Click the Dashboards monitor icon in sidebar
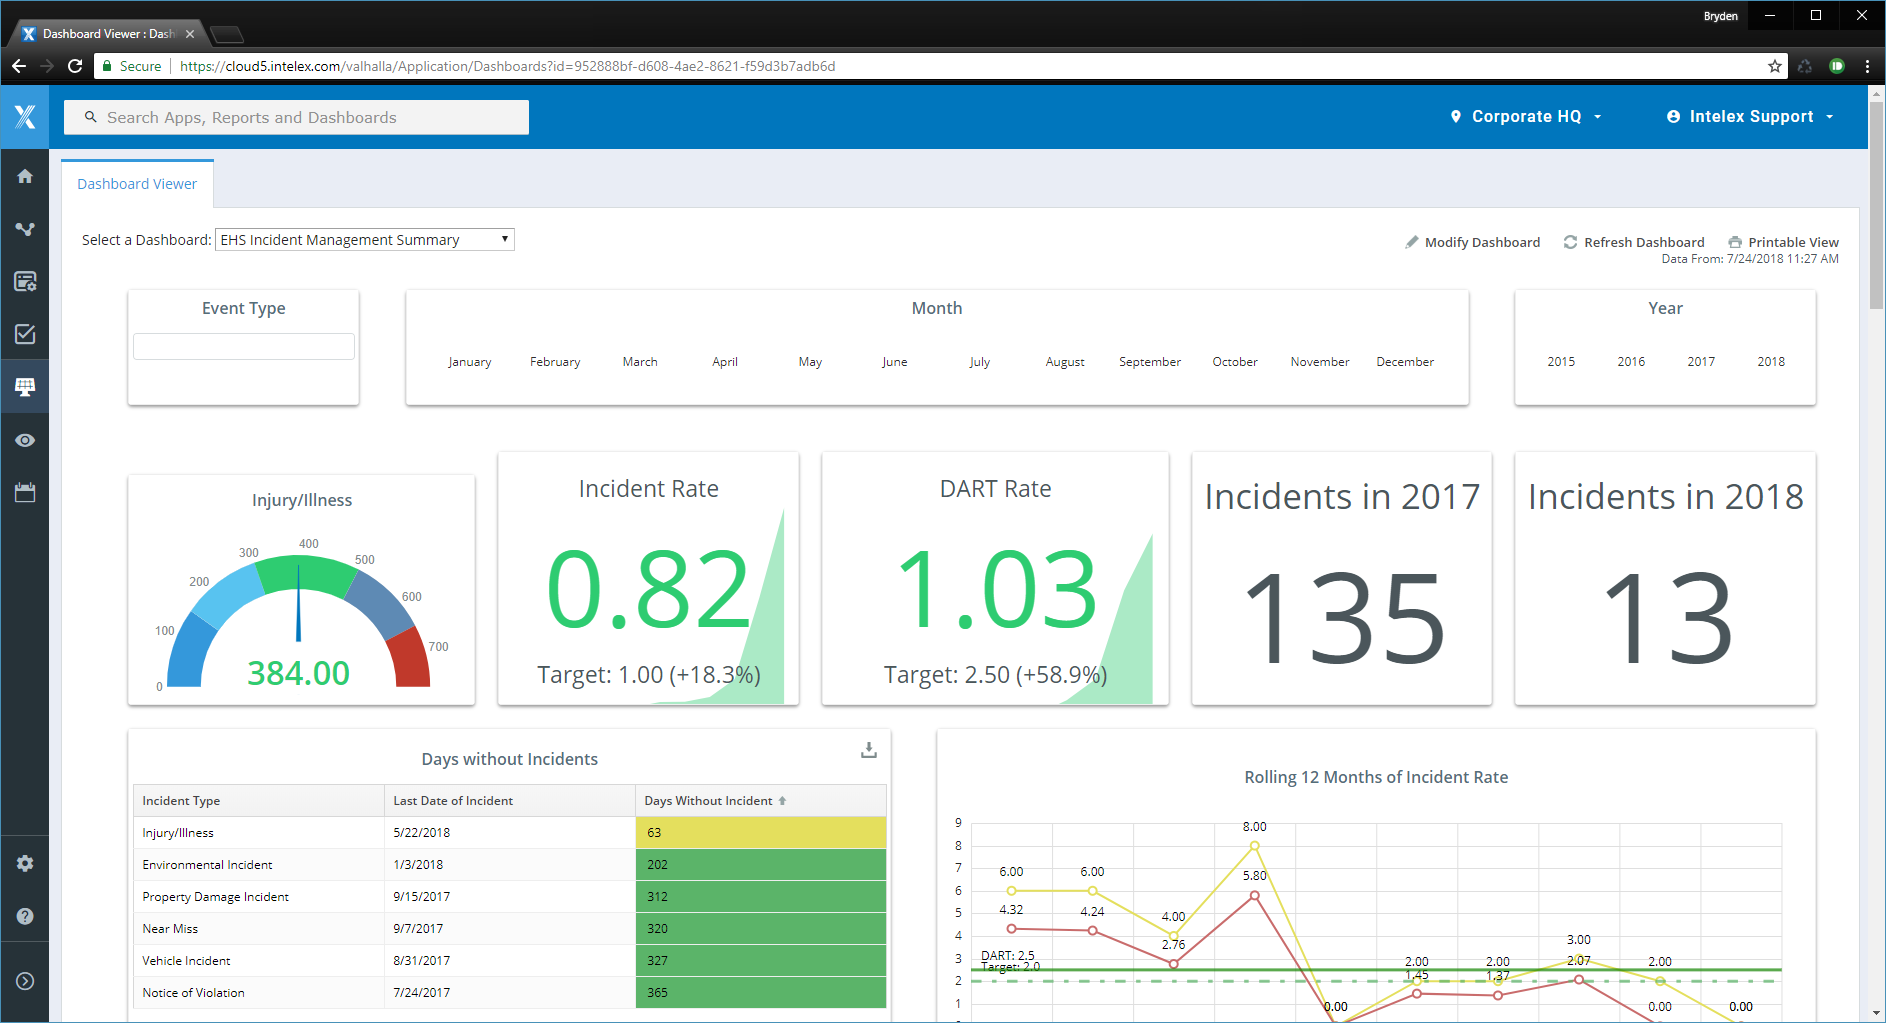Viewport: 1886px width, 1023px height. click(25, 386)
